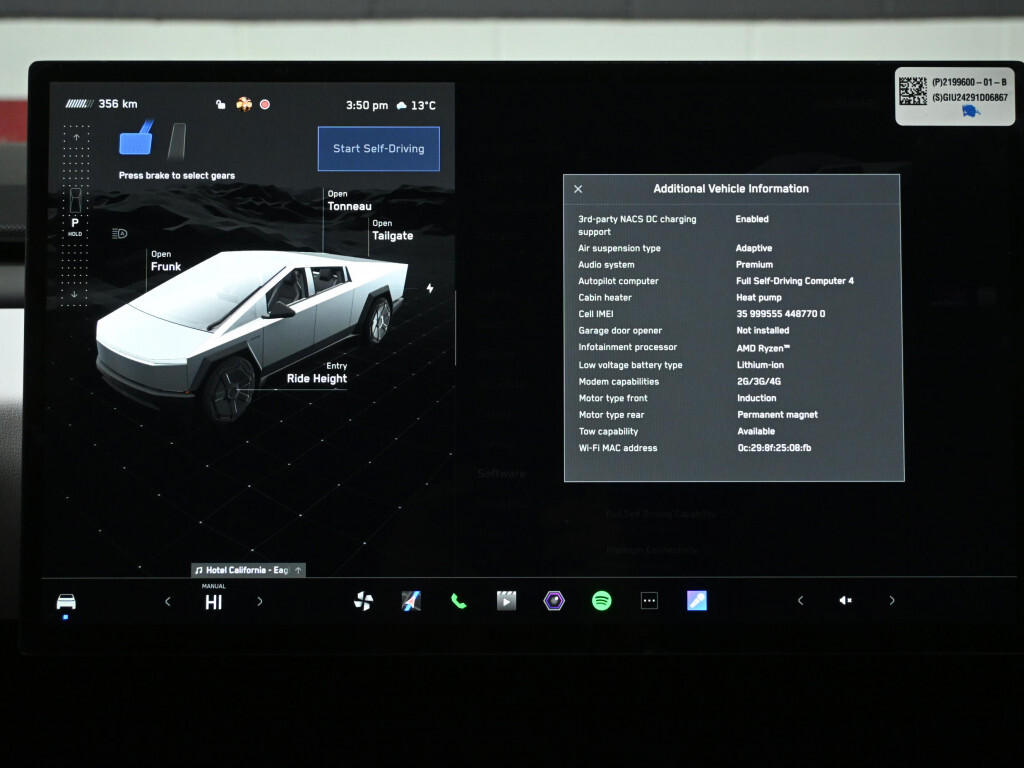
Task: Toggle the auto headlights indicator
Action: [x=120, y=233]
